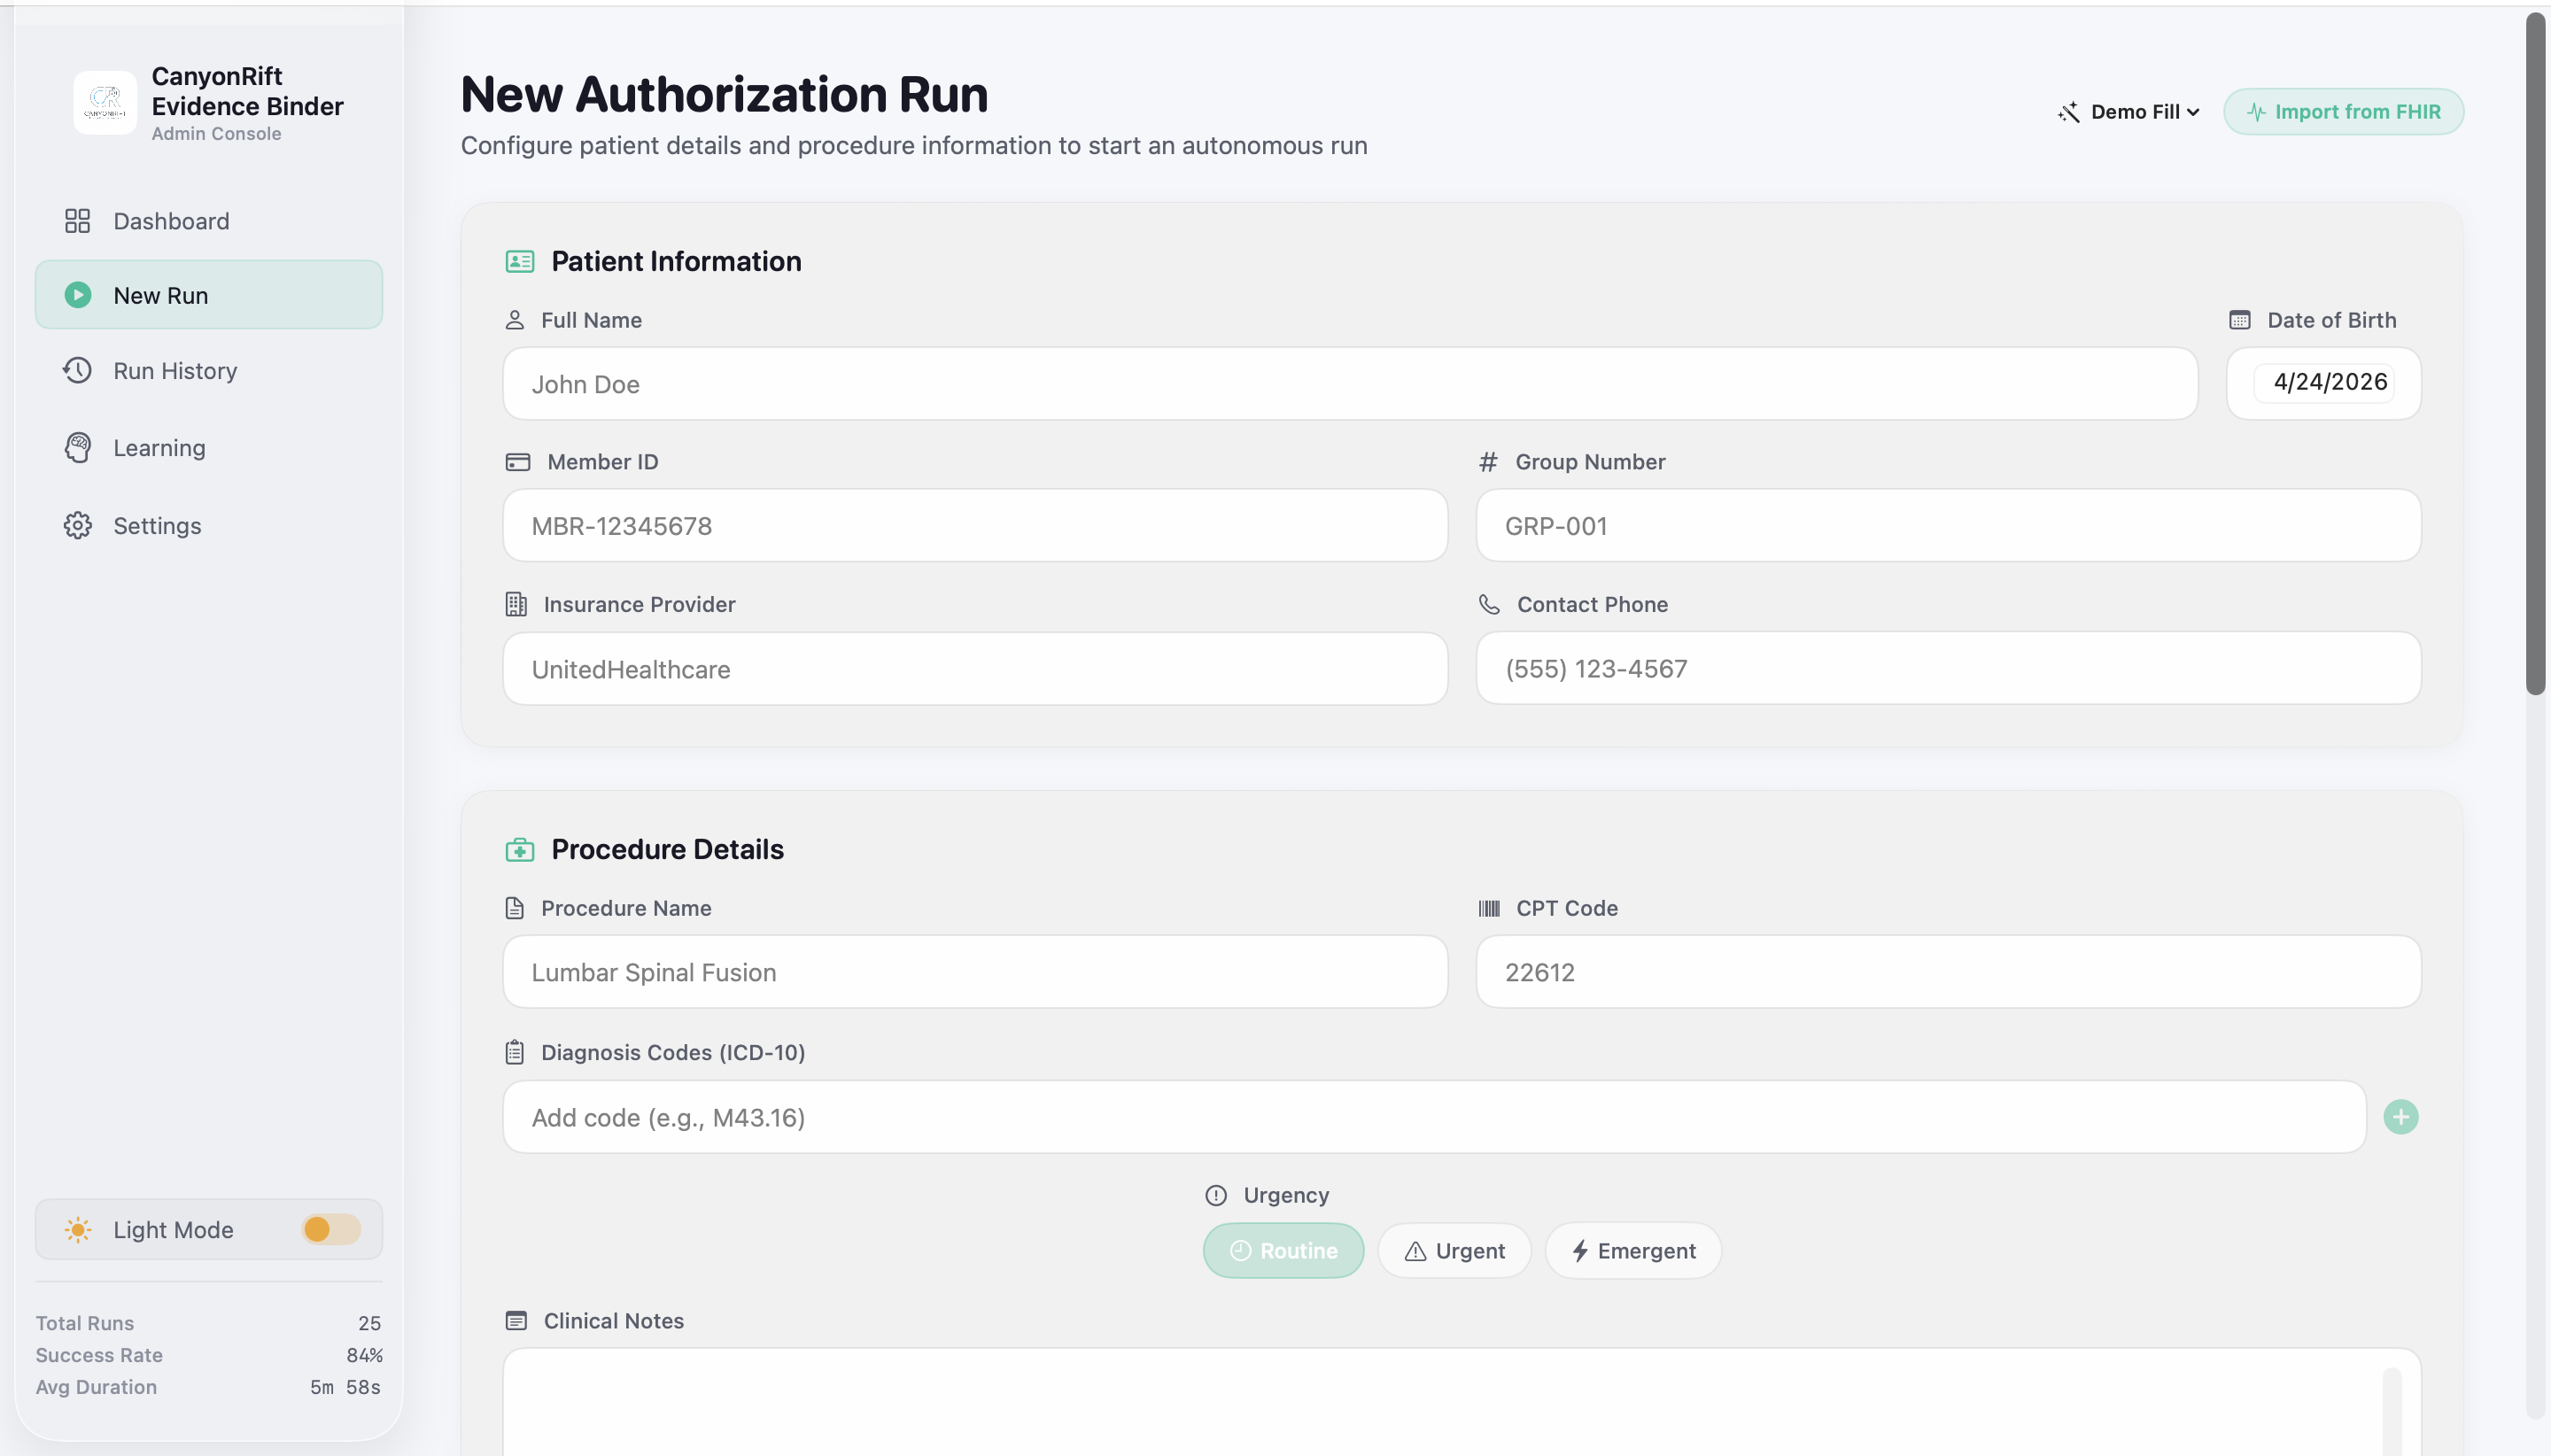
Task: Click the diagnosis code input field
Action: tap(1434, 1117)
